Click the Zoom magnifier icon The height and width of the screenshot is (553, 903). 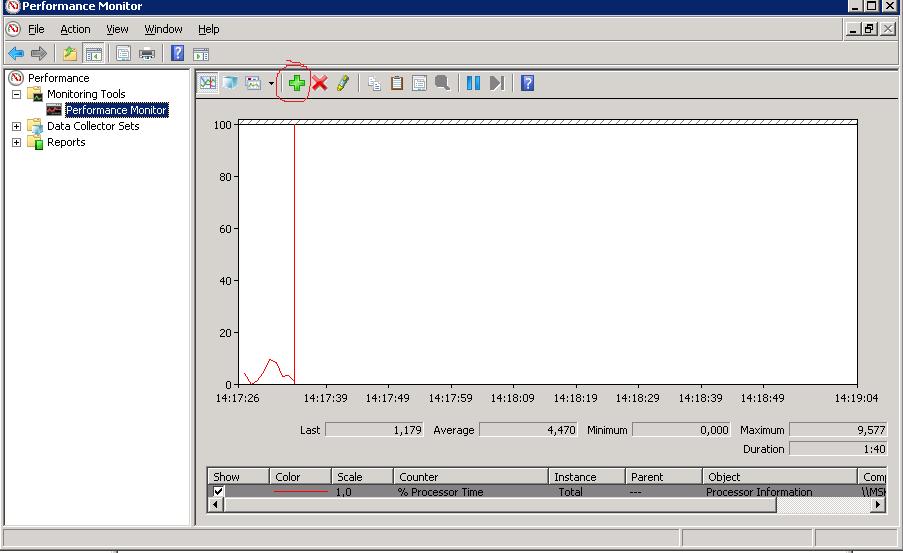(442, 83)
